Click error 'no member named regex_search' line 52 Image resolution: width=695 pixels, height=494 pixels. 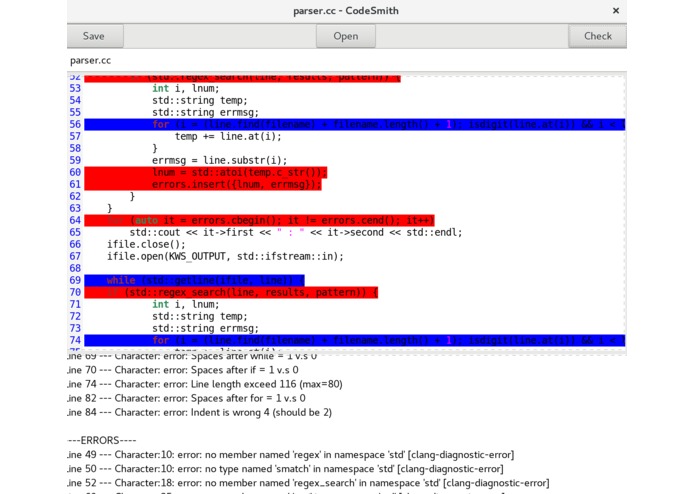(308, 483)
